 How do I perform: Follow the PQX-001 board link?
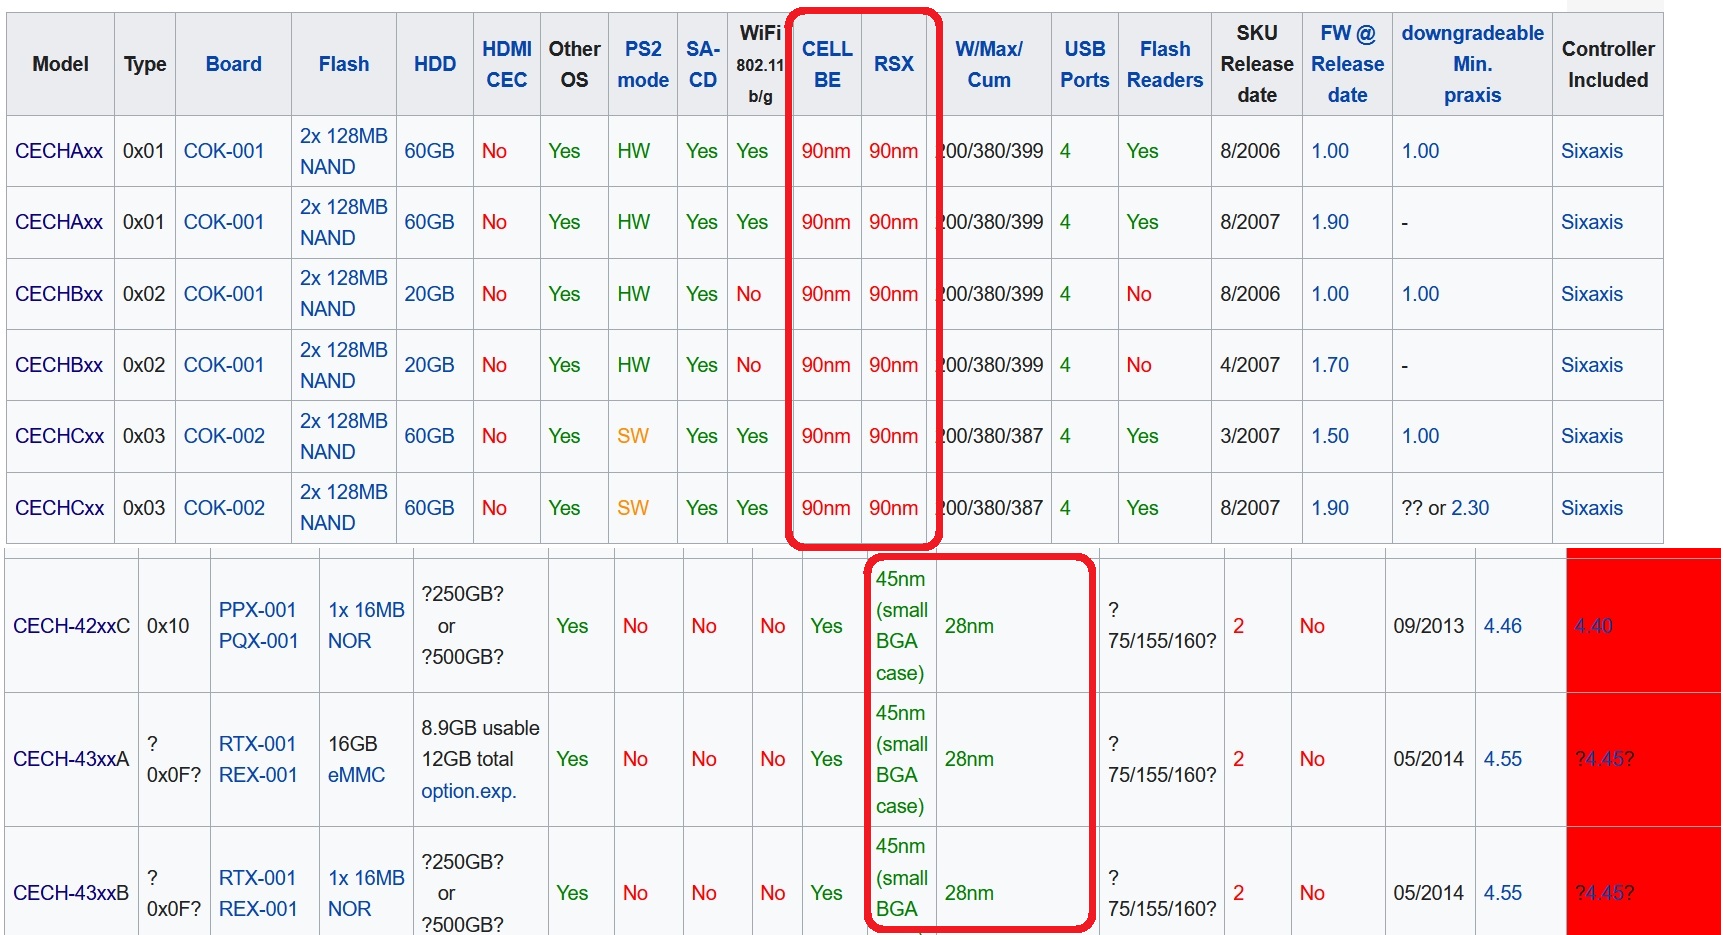(x=258, y=641)
